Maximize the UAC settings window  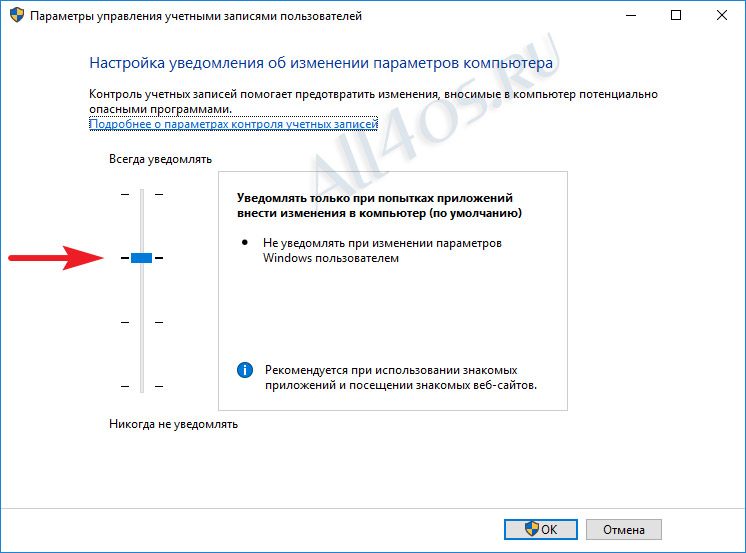(676, 16)
